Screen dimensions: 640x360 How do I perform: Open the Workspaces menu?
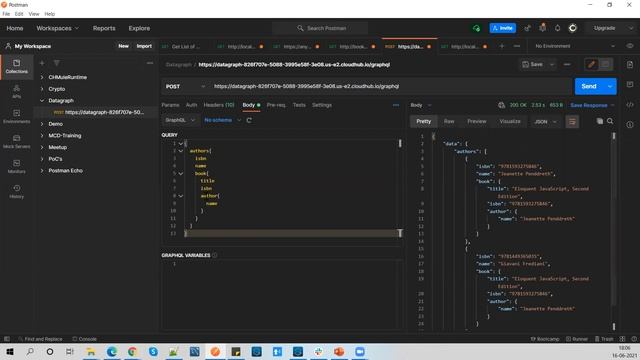(58, 28)
